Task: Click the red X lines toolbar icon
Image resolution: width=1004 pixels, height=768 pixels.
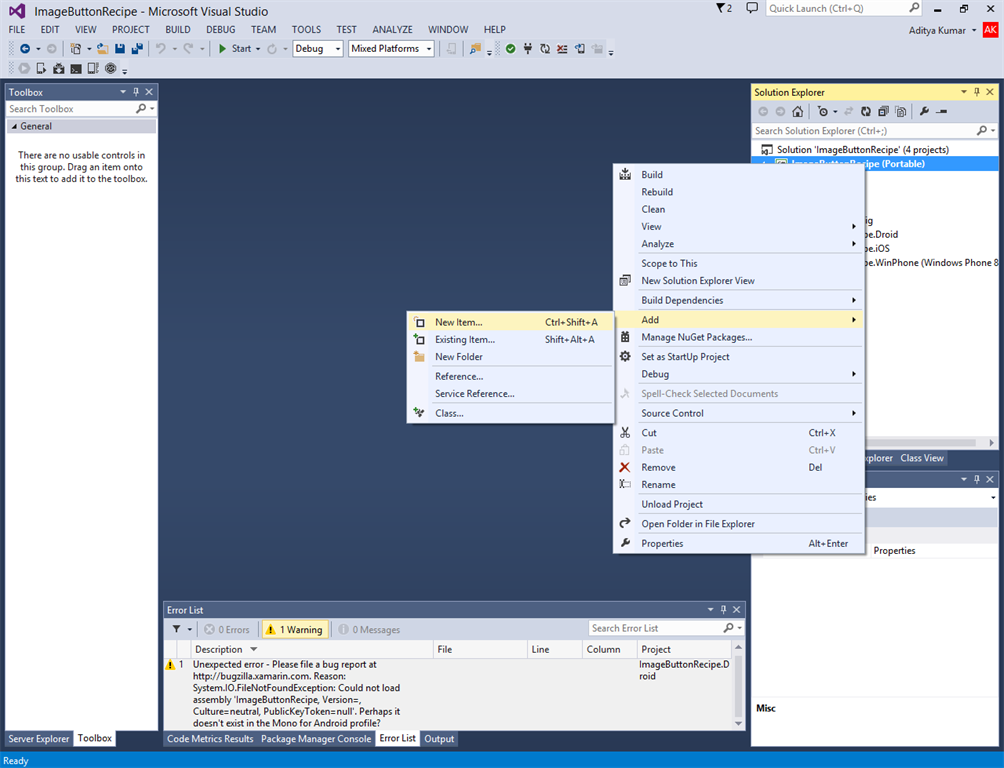Action: coord(562,49)
